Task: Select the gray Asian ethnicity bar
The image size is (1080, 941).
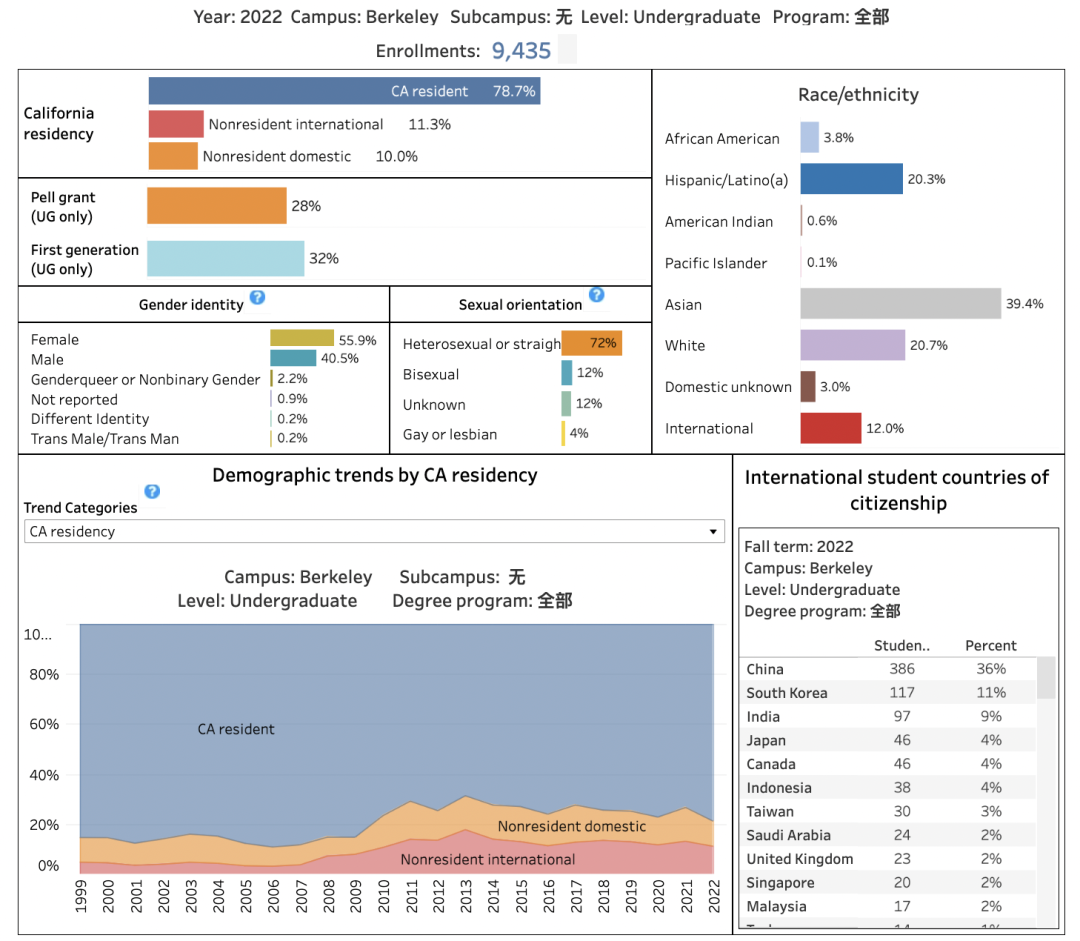Action: tap(900, 304)
